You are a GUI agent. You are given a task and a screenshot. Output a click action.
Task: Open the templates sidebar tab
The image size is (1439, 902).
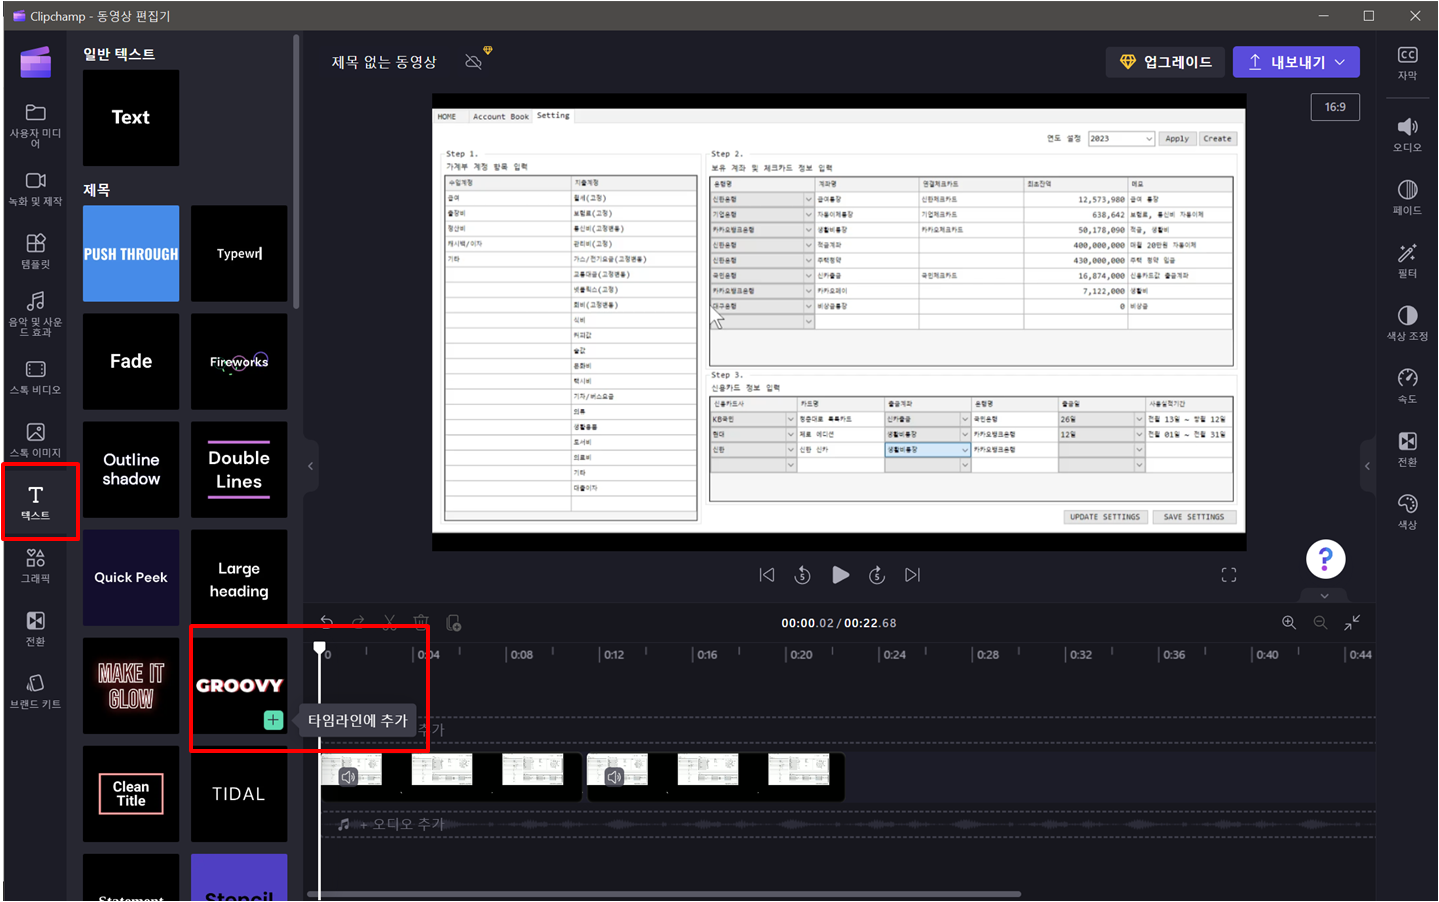35,251
